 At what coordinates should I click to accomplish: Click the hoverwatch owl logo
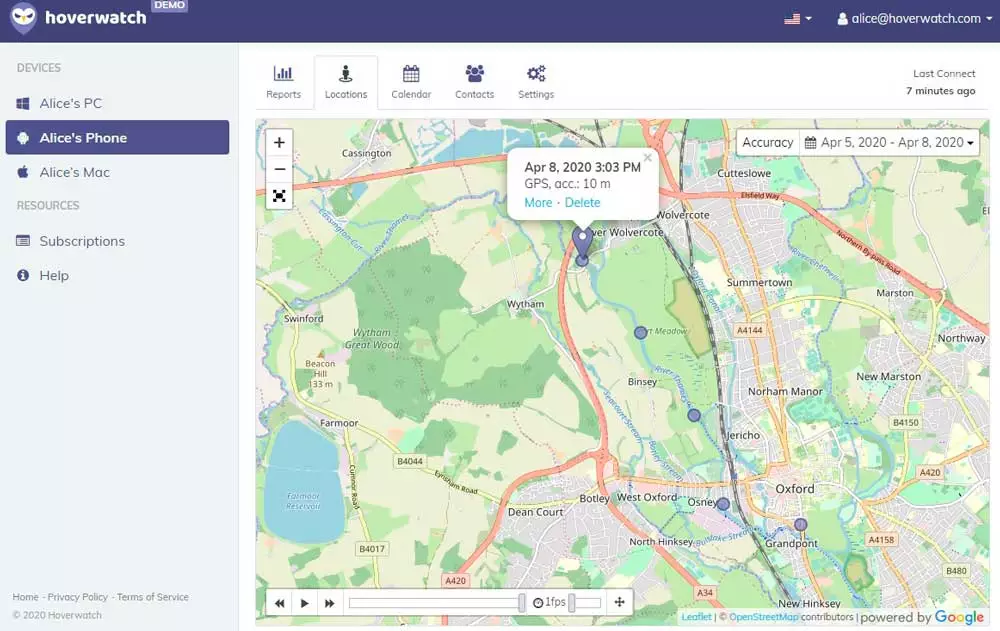24,17
